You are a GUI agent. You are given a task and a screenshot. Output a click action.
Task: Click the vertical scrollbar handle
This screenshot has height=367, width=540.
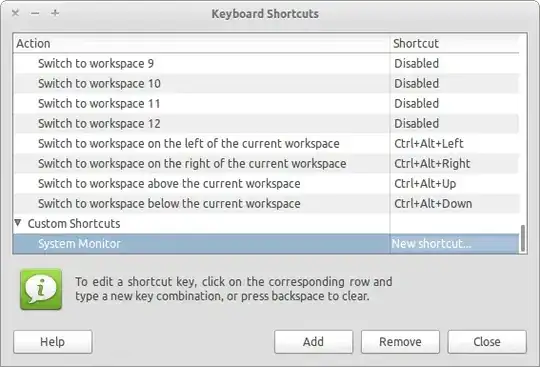523,238
